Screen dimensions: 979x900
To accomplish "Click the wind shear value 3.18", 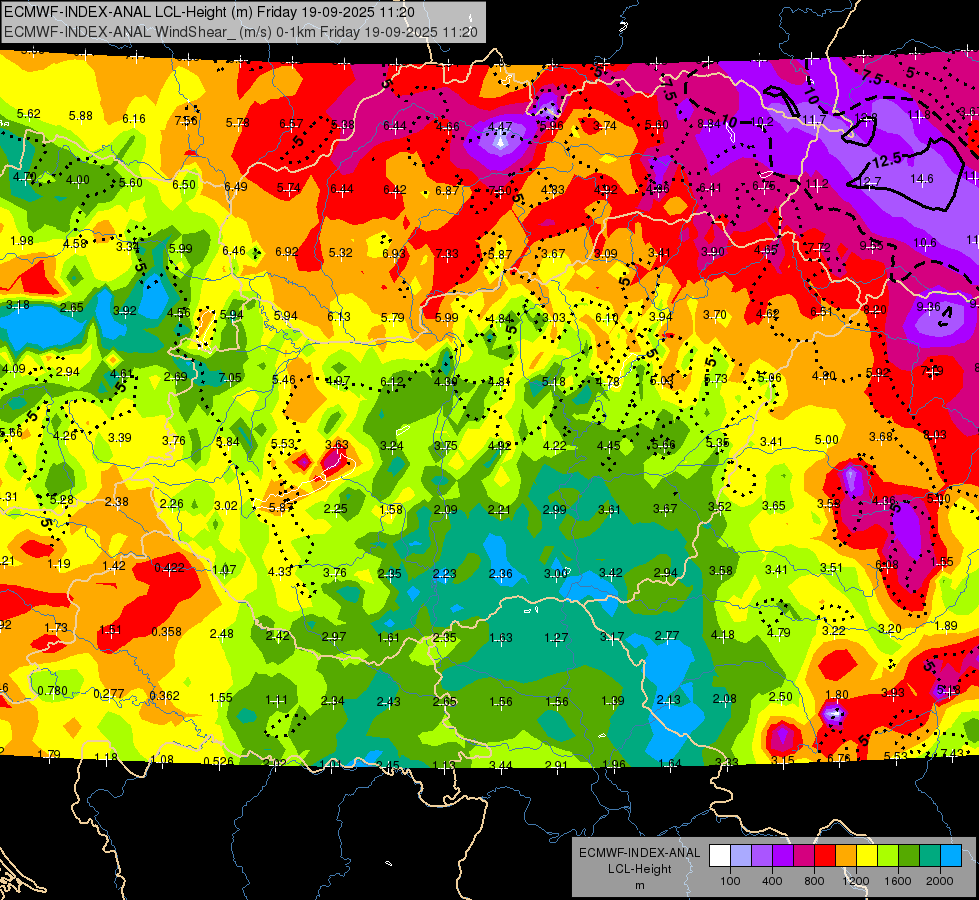I will click(x=17, y=305).
